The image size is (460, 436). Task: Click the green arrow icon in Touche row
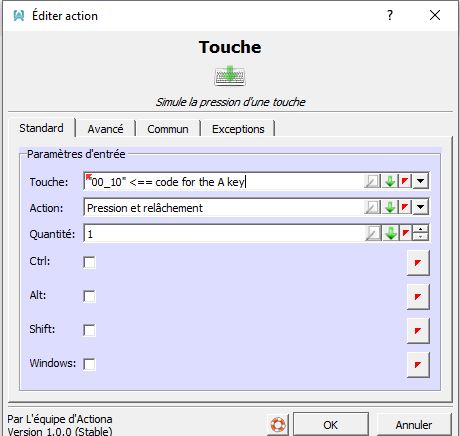click(390, 182)
